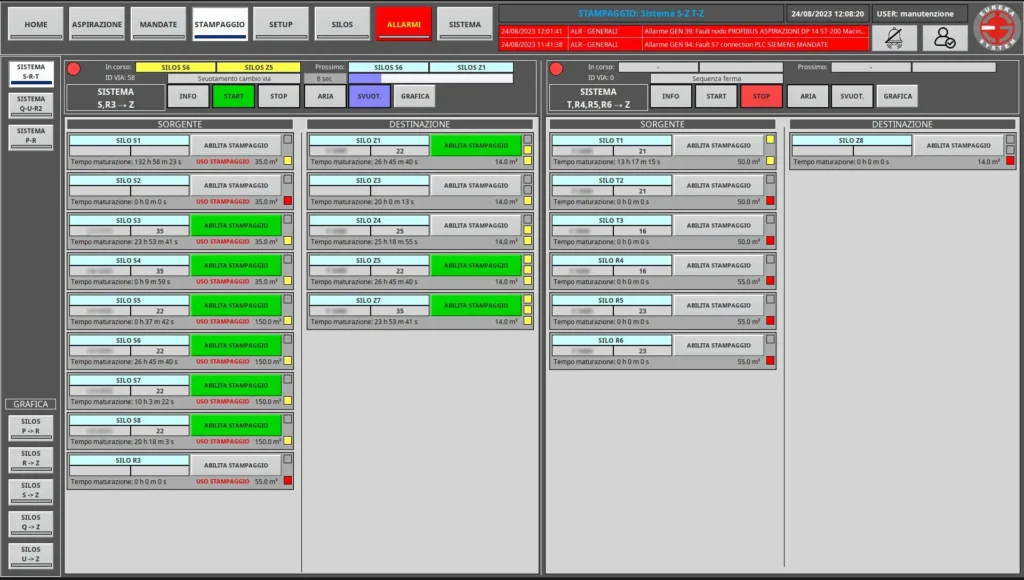This screenshot has width=1024, height=580.
Task: Switch to the SILOS tab
Action: [342, 24]
